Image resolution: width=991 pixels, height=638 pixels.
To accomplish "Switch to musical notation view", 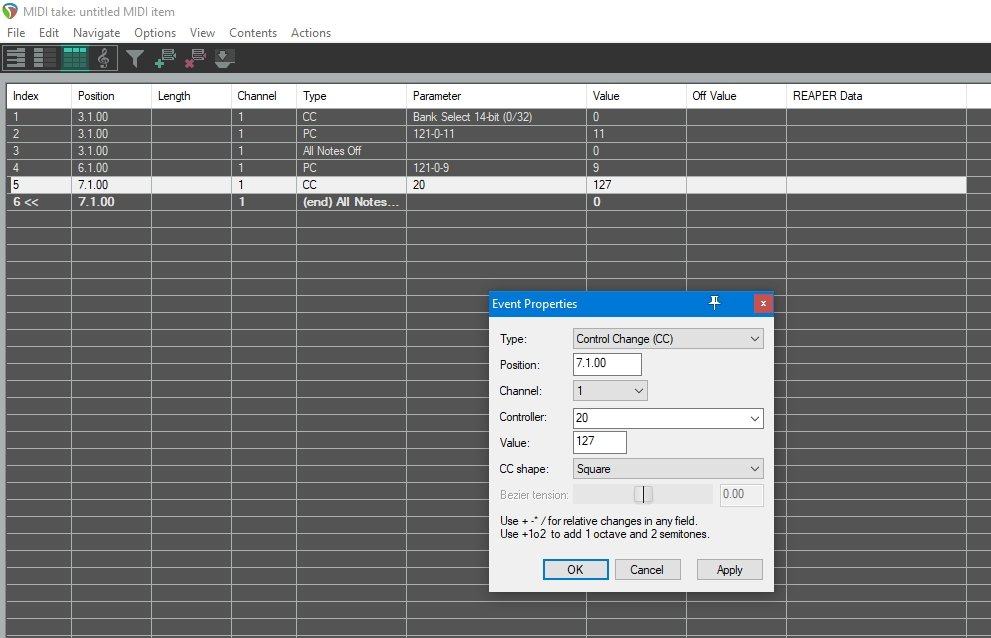I will coord(103,59).
